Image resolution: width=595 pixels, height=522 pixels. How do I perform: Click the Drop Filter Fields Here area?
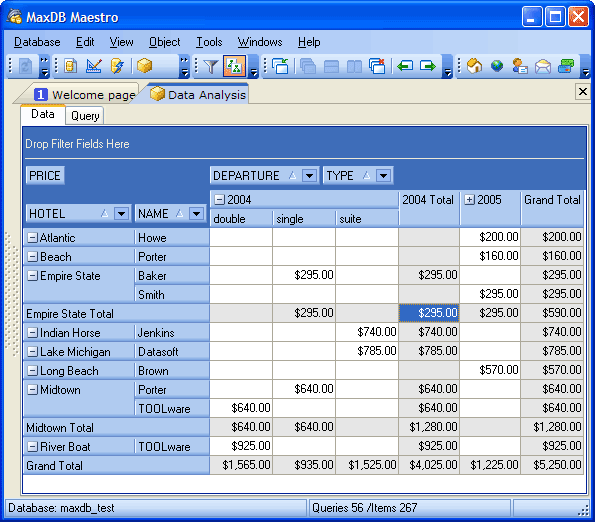304,144
